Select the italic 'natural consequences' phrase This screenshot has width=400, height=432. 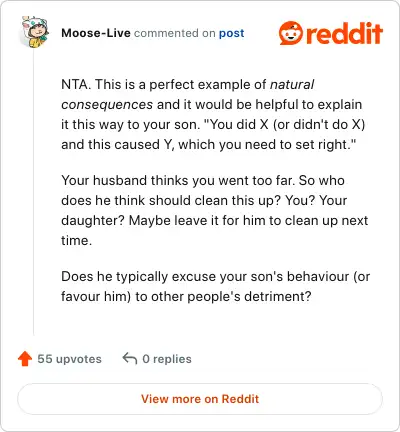click(x=188, y=94)
